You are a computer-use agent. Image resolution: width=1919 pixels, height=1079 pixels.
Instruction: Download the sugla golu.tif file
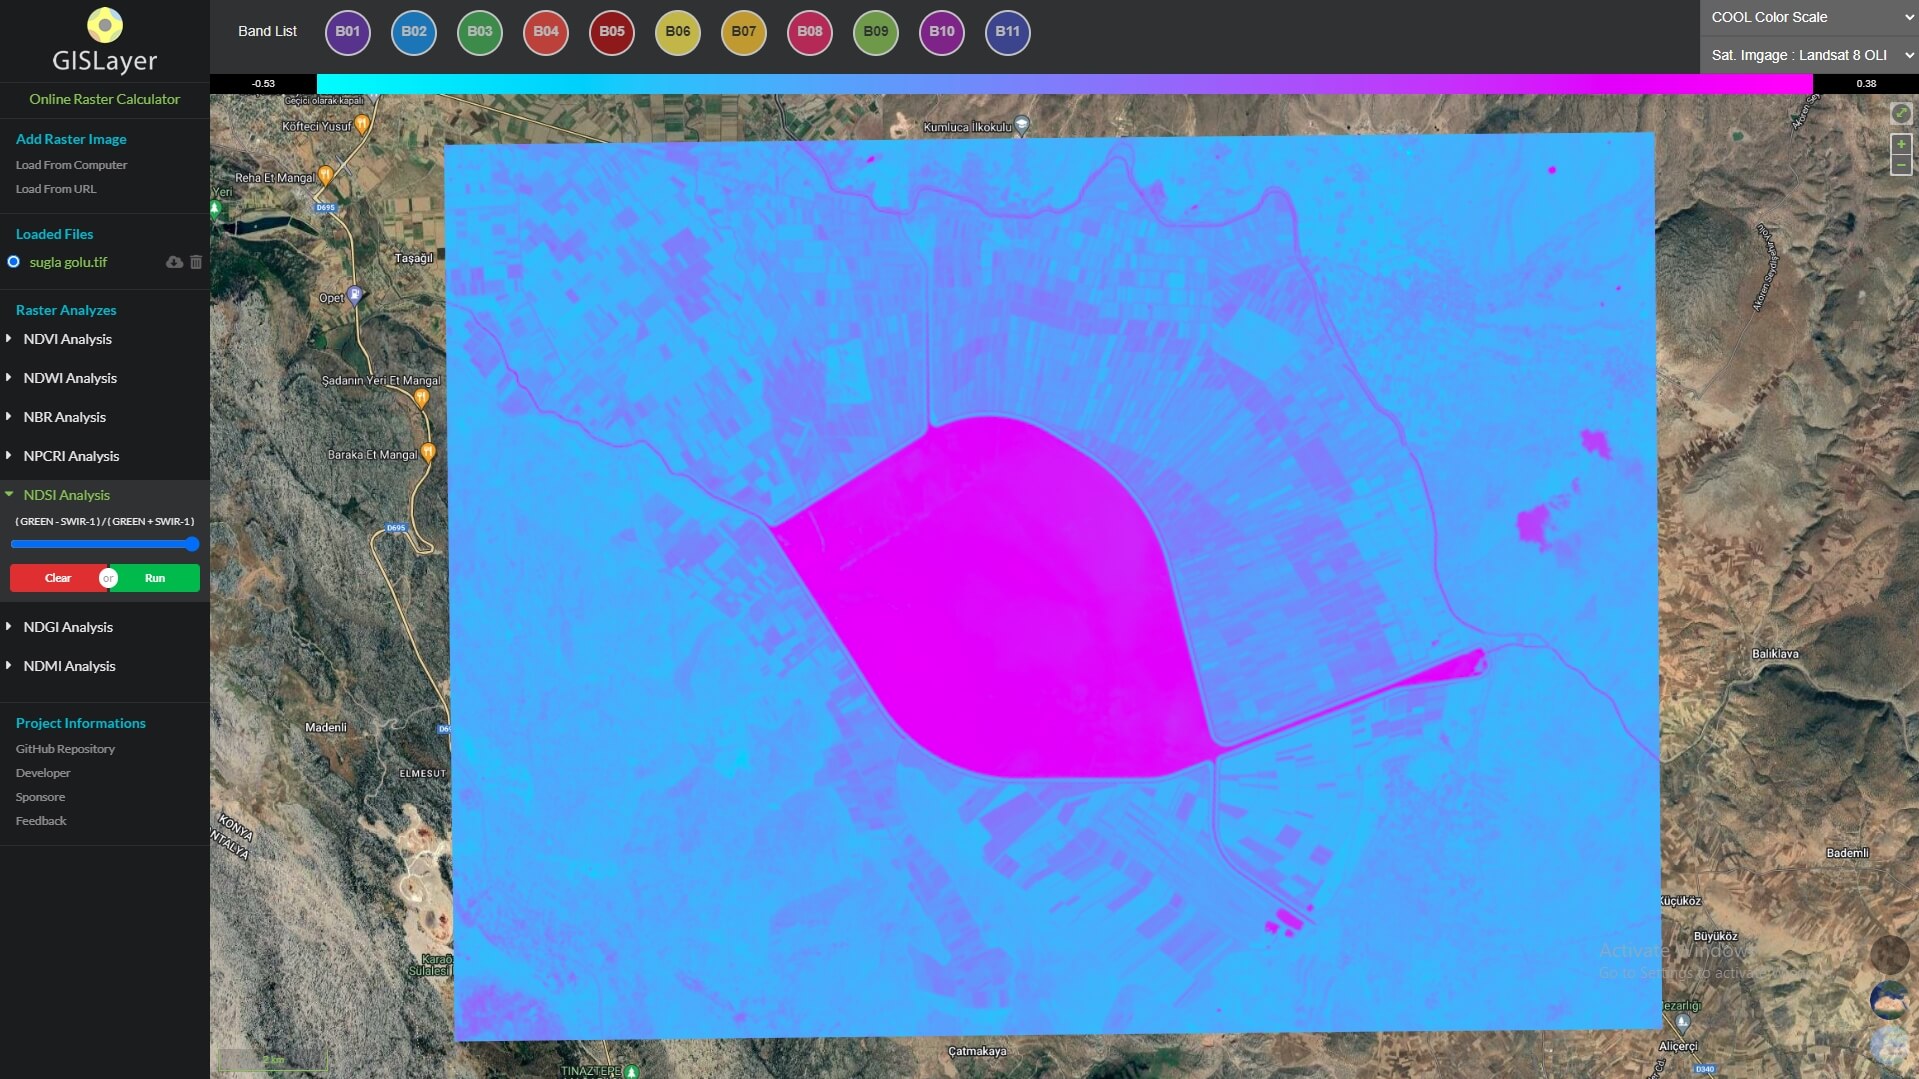(174, 262)
